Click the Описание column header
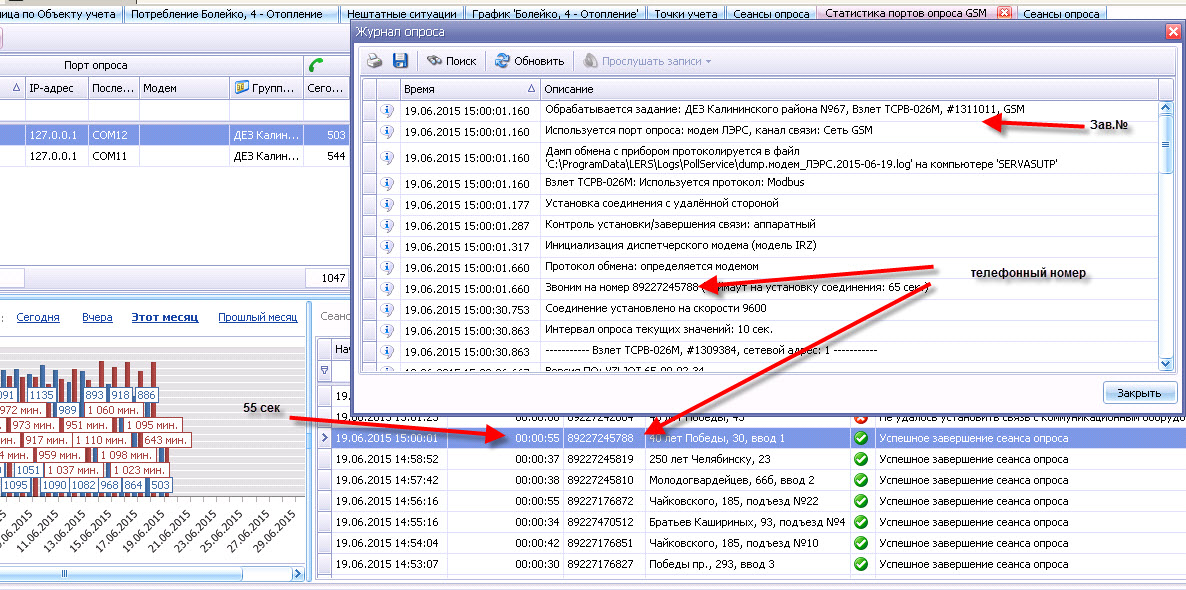The height and width of the screenshot is (590, 1186). [849, 88]
